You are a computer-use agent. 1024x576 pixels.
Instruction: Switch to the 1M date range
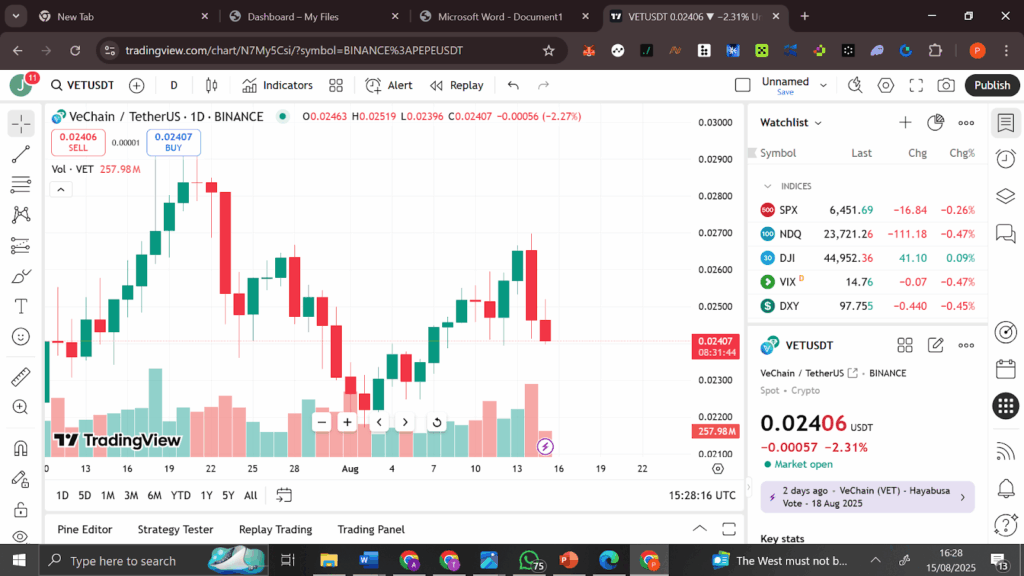point(108,496)
